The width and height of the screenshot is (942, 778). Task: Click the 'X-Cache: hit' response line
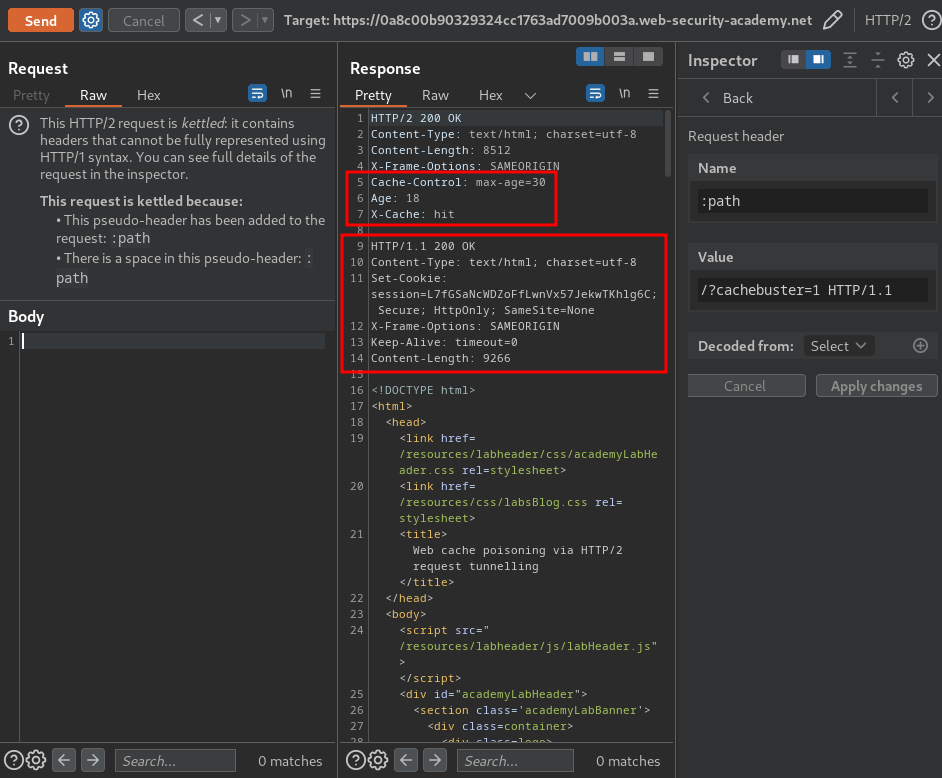click(412, 214)
